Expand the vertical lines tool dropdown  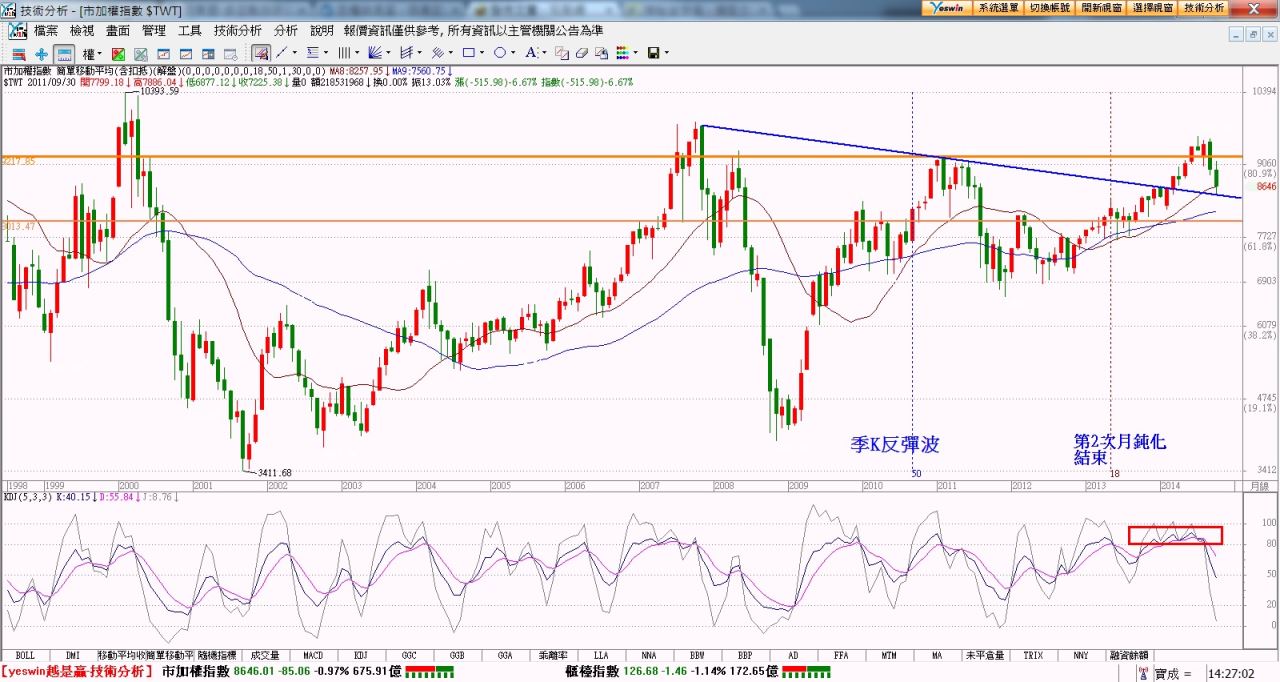(357, 53)
